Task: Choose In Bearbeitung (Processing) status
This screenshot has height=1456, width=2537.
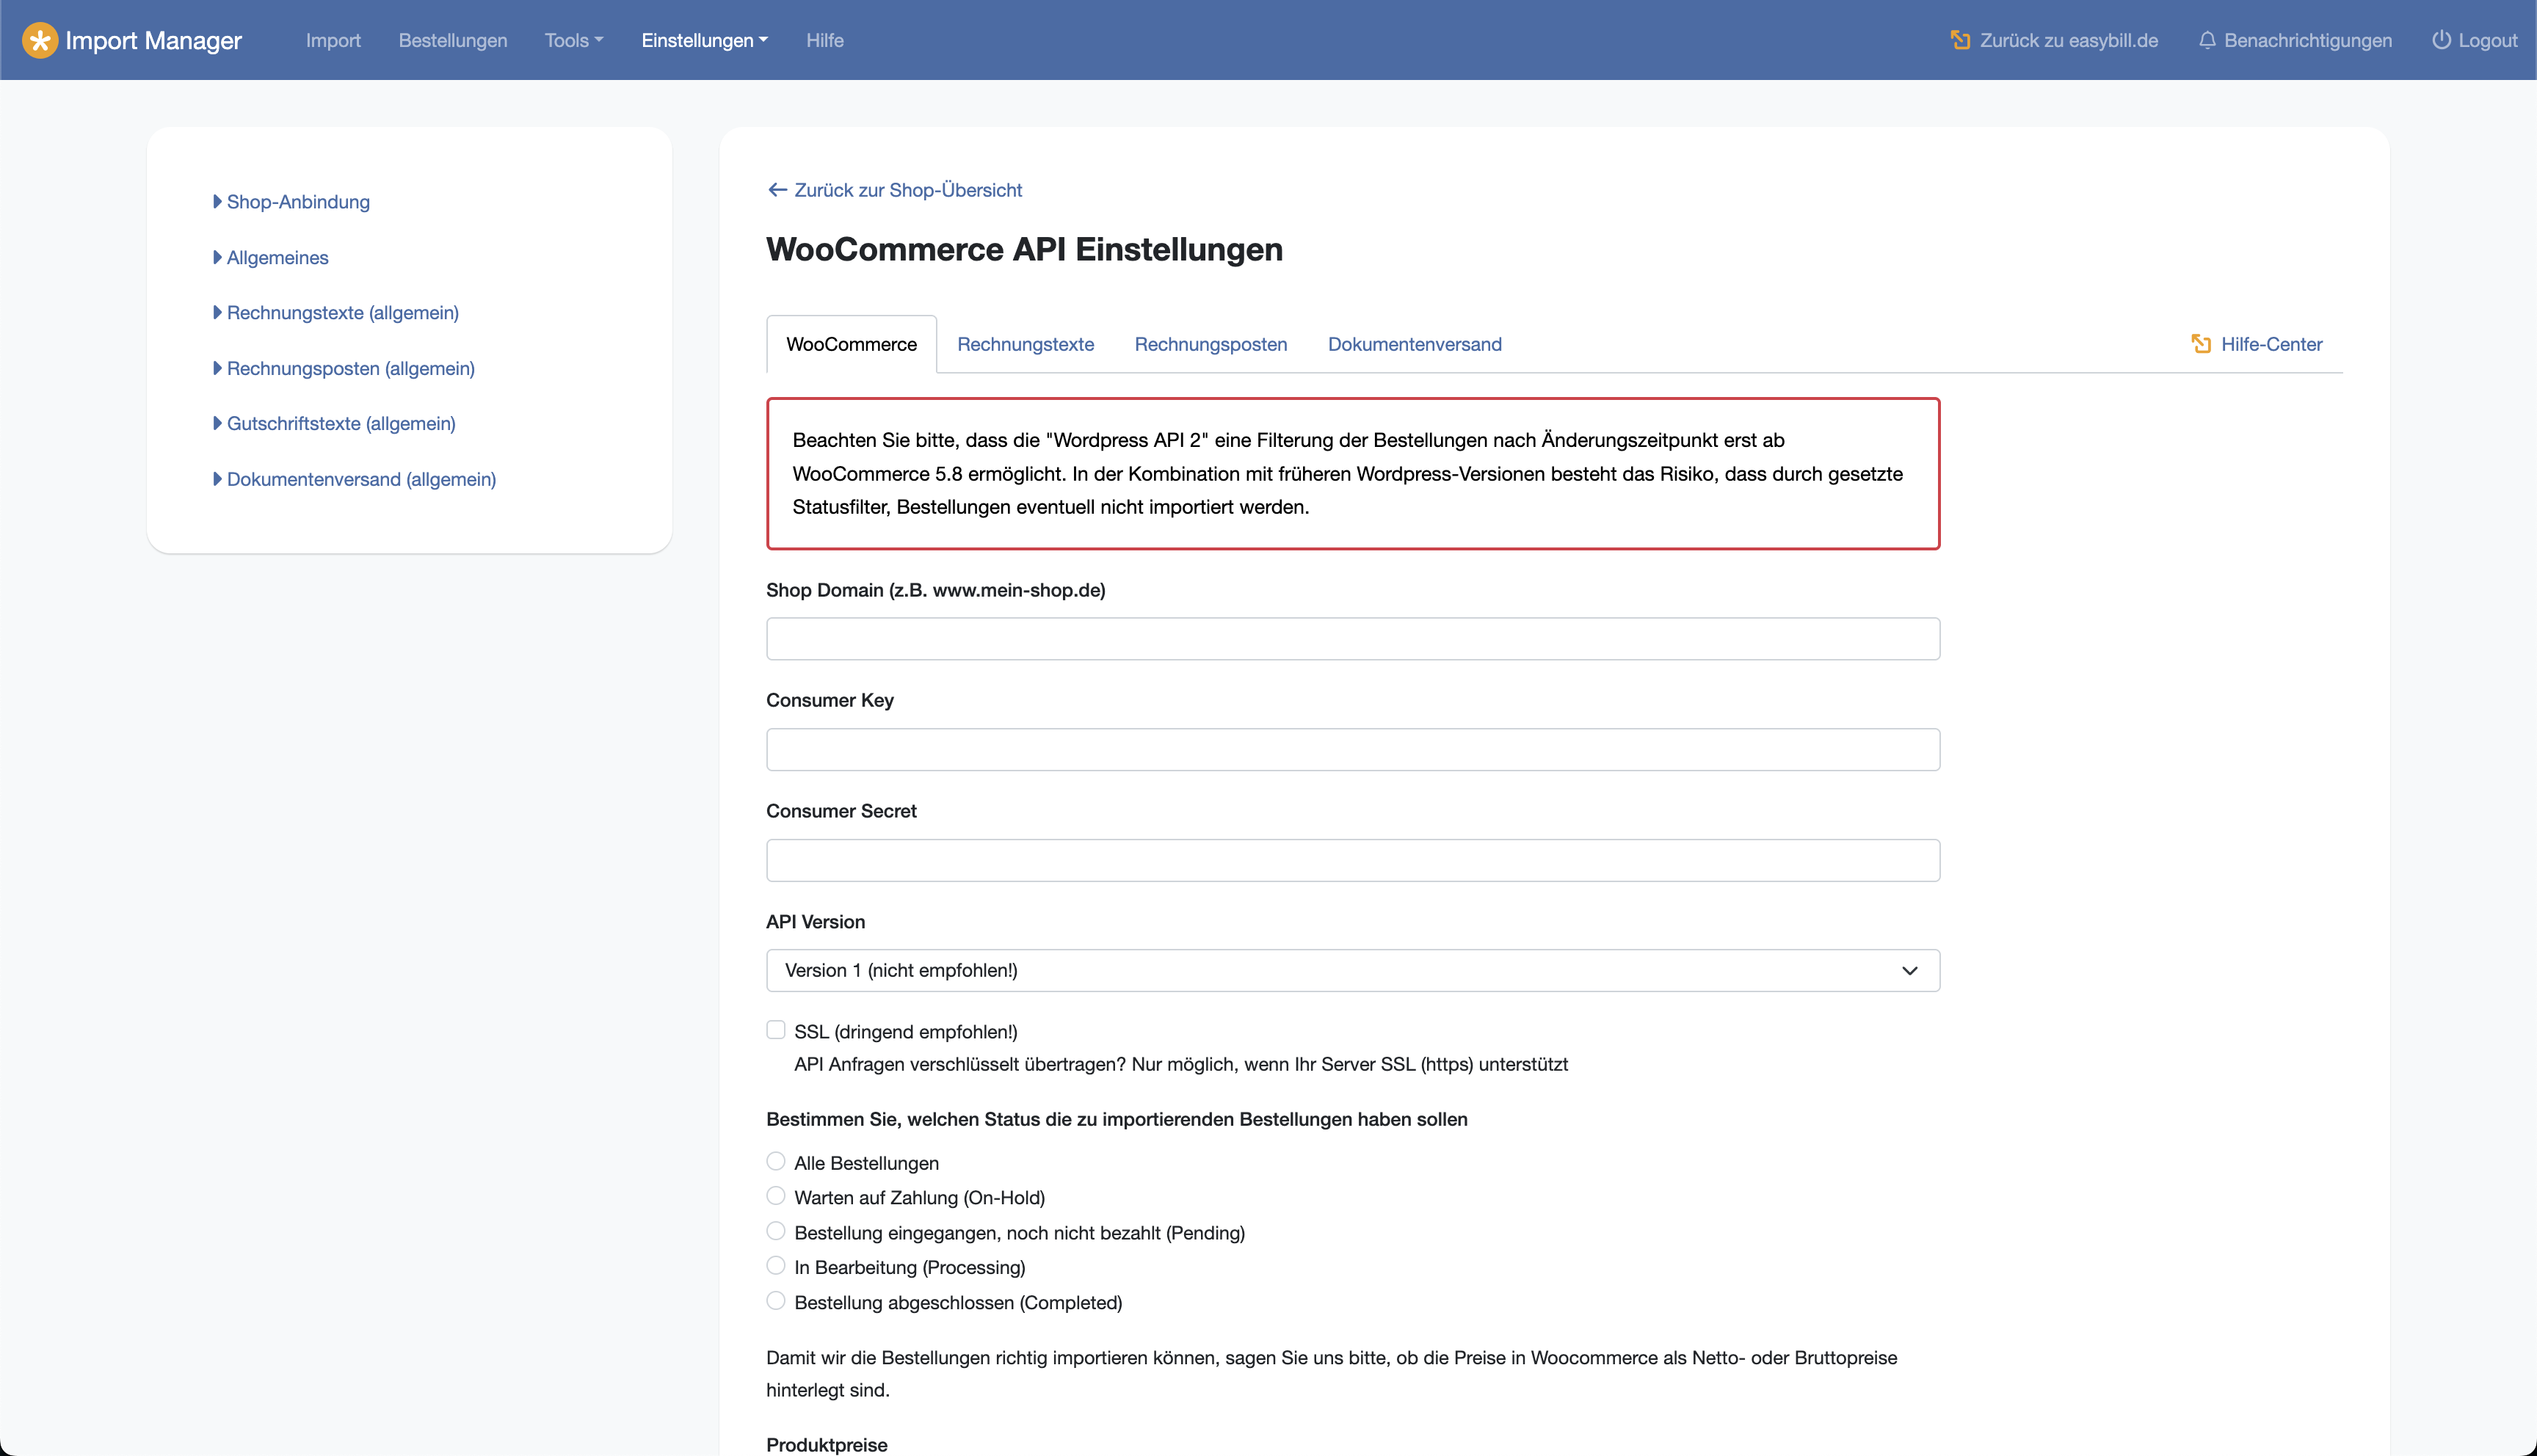Action: pyautogui.click(x=776, y=1266)
